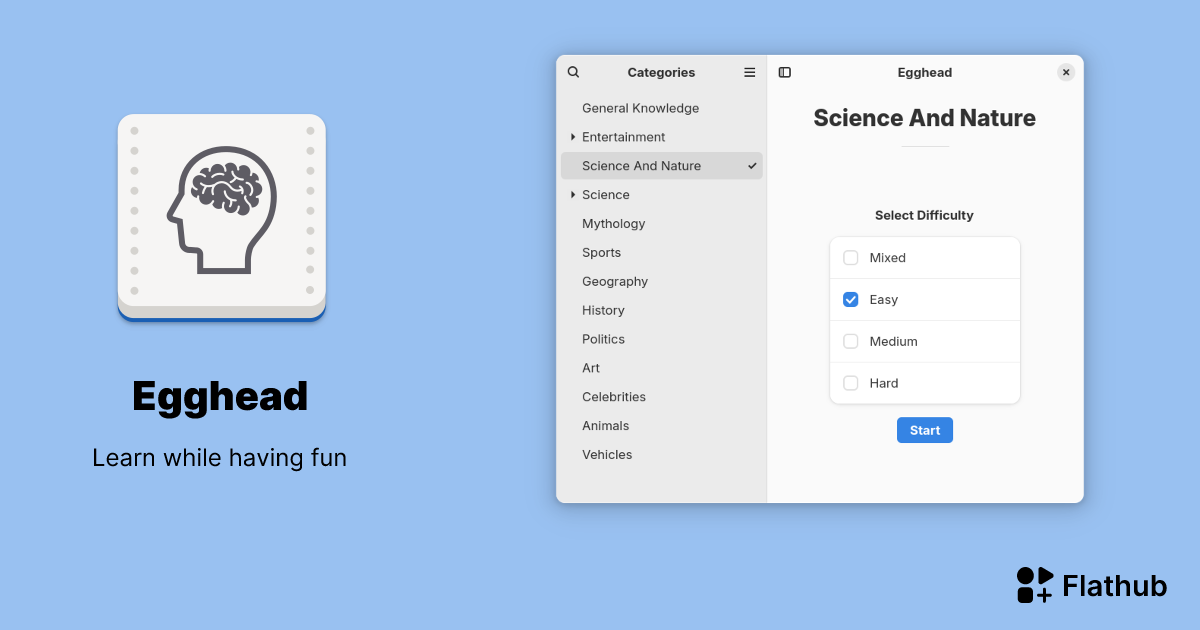This screenshot has width=1200, height=630.
Task: Choose the Geography category
Action: pos(614,281)
